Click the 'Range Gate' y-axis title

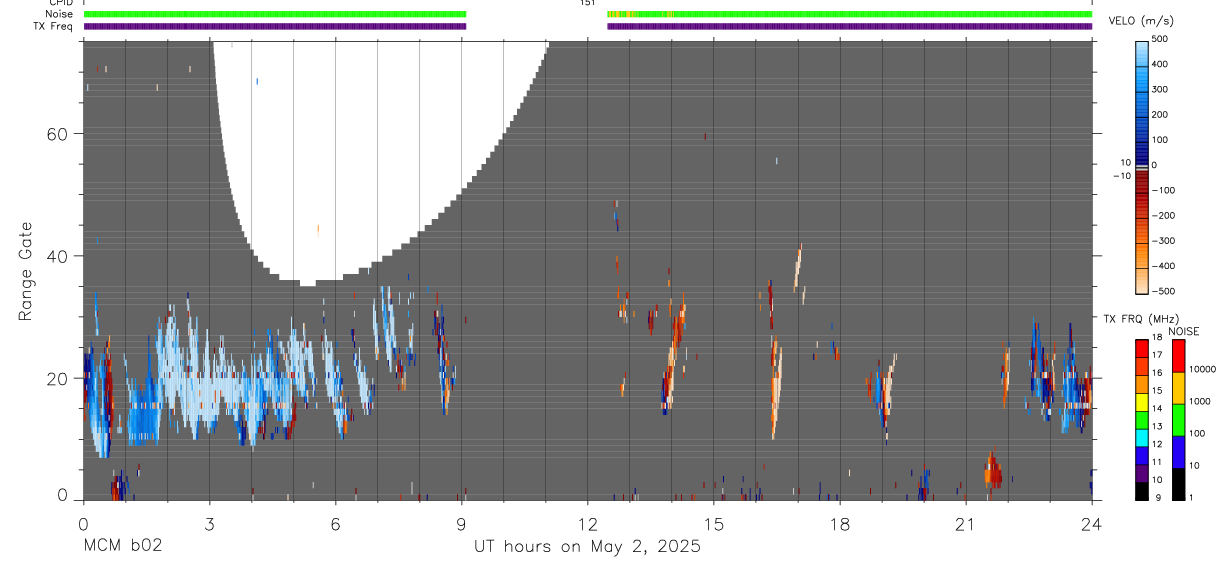point(25,271)
